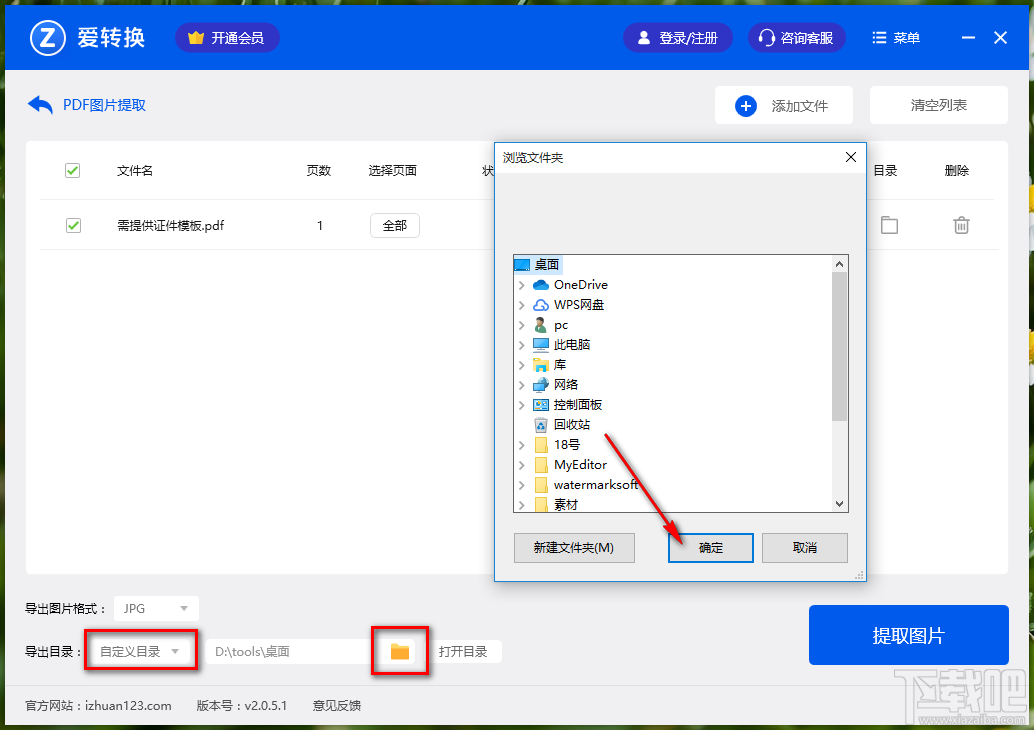
Task: Click the document icon in the 目录 column
Action: [x=889, y=225]
